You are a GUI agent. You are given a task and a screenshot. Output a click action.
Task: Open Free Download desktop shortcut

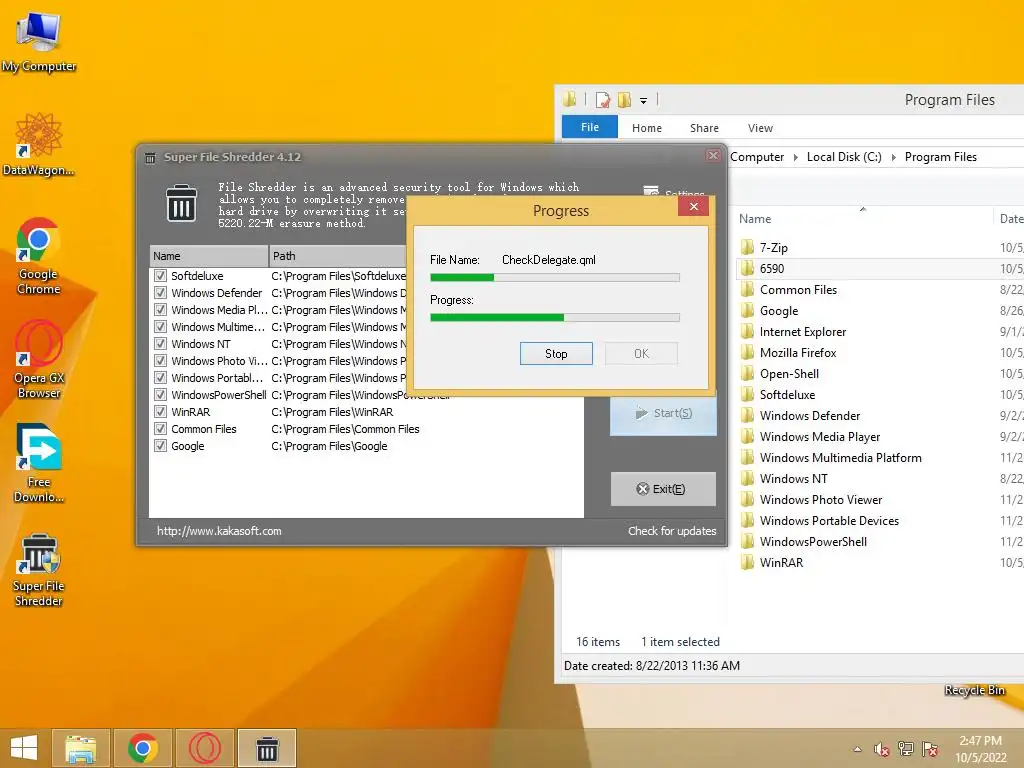pyautogui.click(x=39, y=463)
